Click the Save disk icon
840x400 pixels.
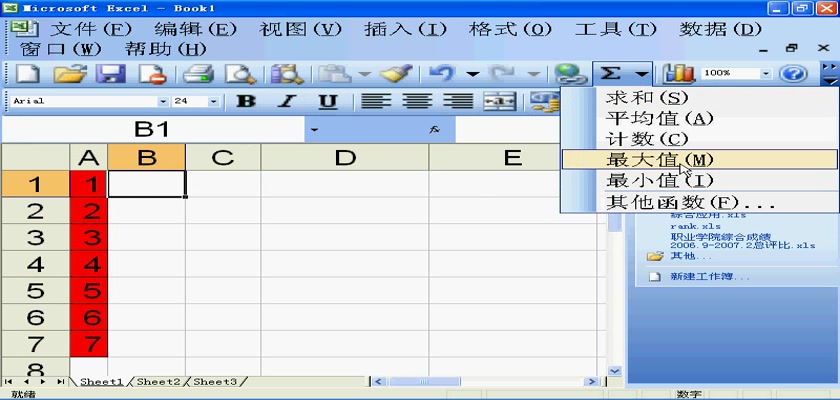point(110,74)
